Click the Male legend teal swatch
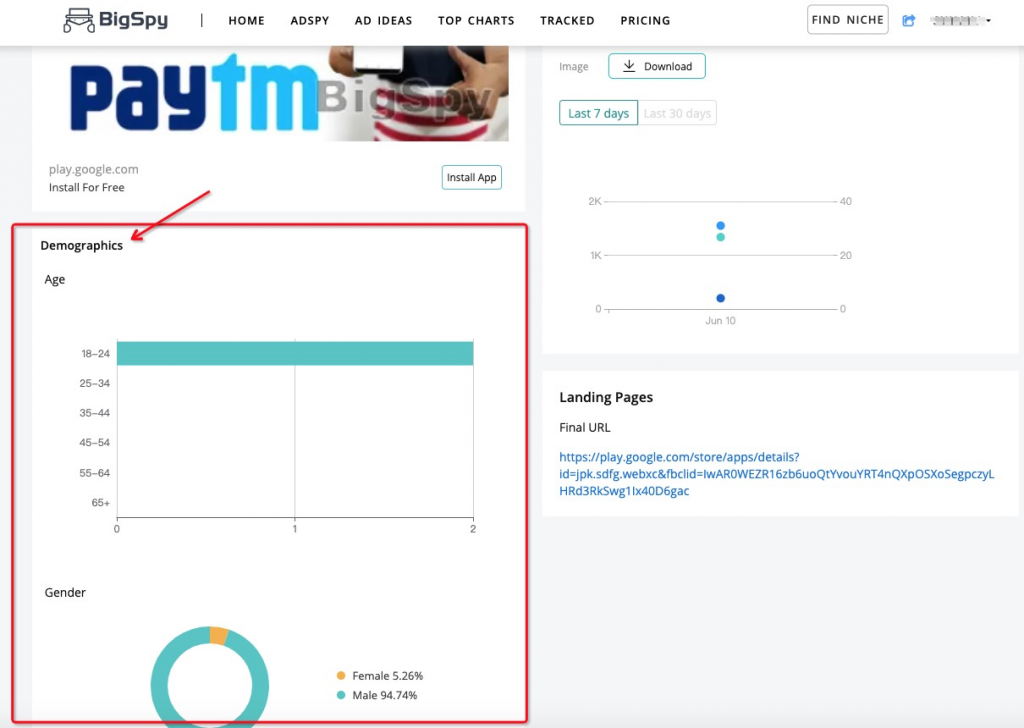The width and height of the screenshot is (1024, 728). (341, 695)
